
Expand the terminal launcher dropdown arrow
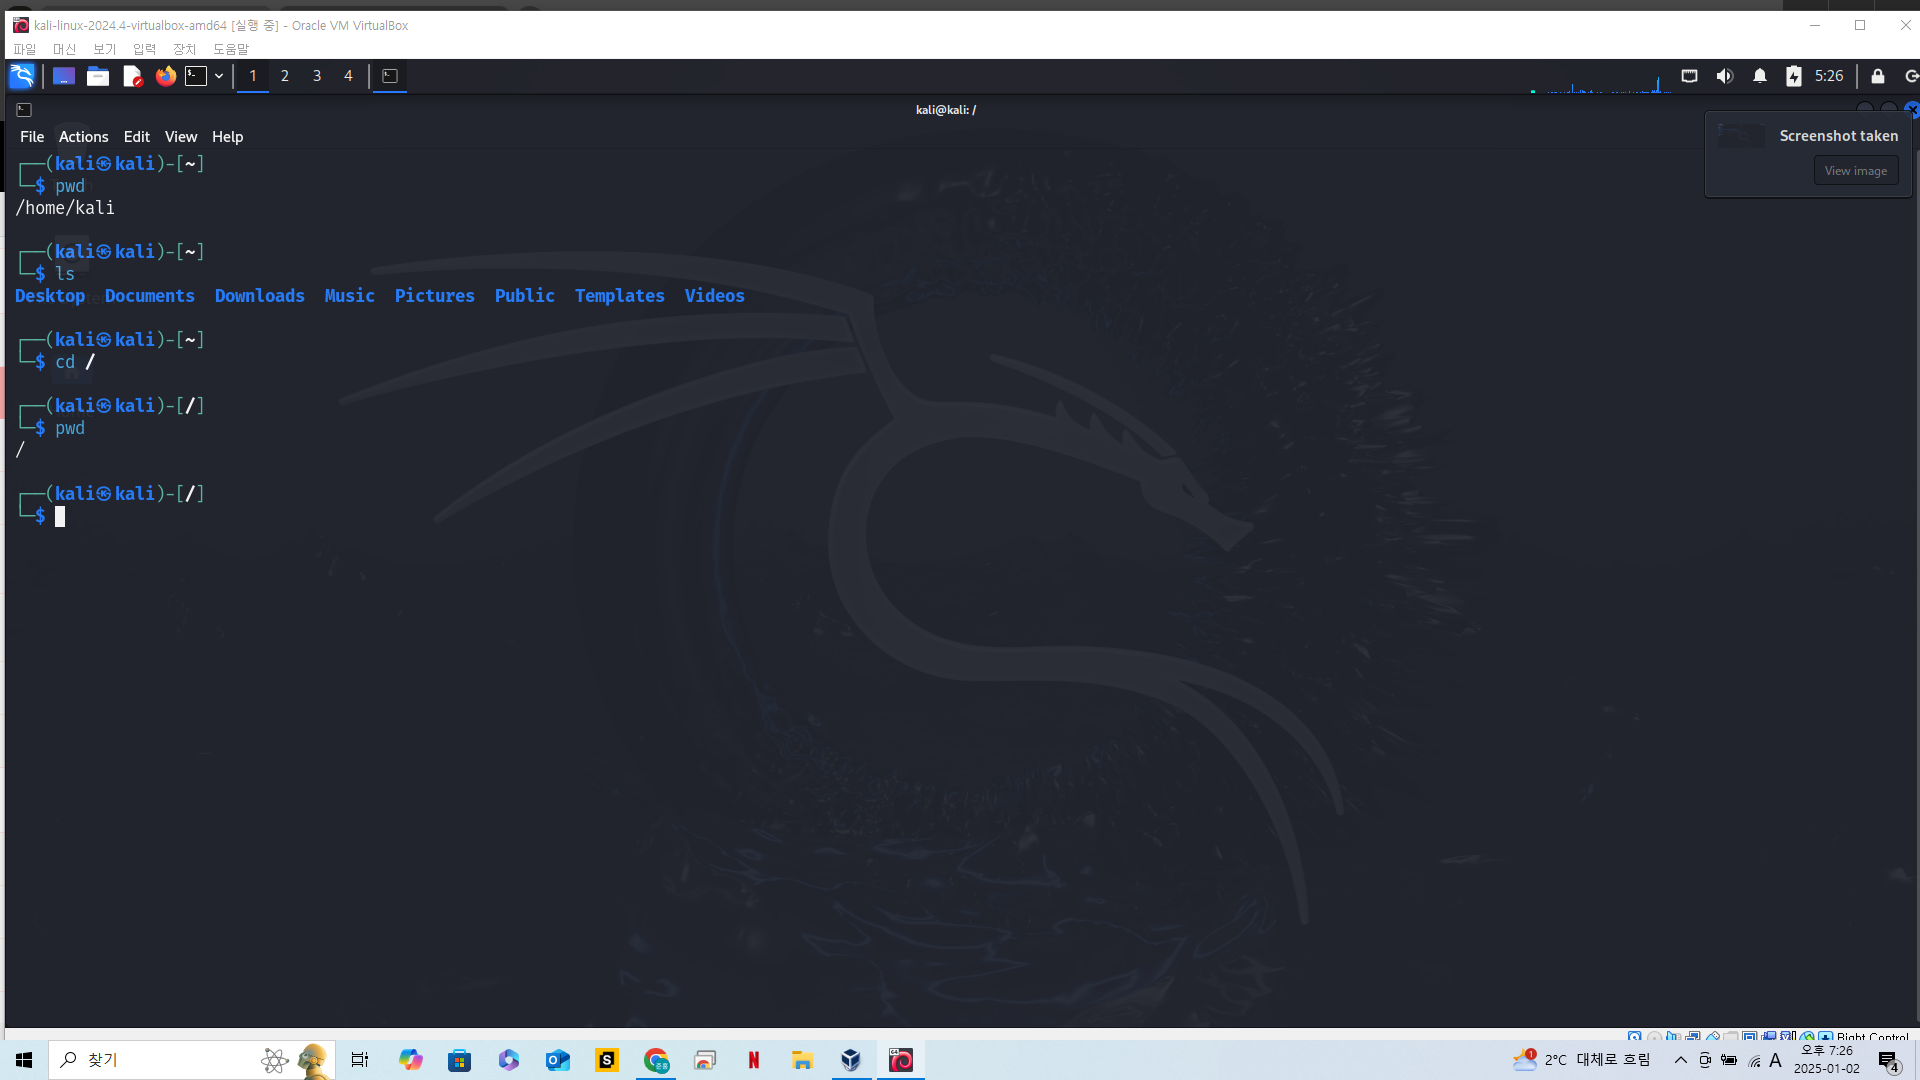pyautogui.click(x=219, y=76)
